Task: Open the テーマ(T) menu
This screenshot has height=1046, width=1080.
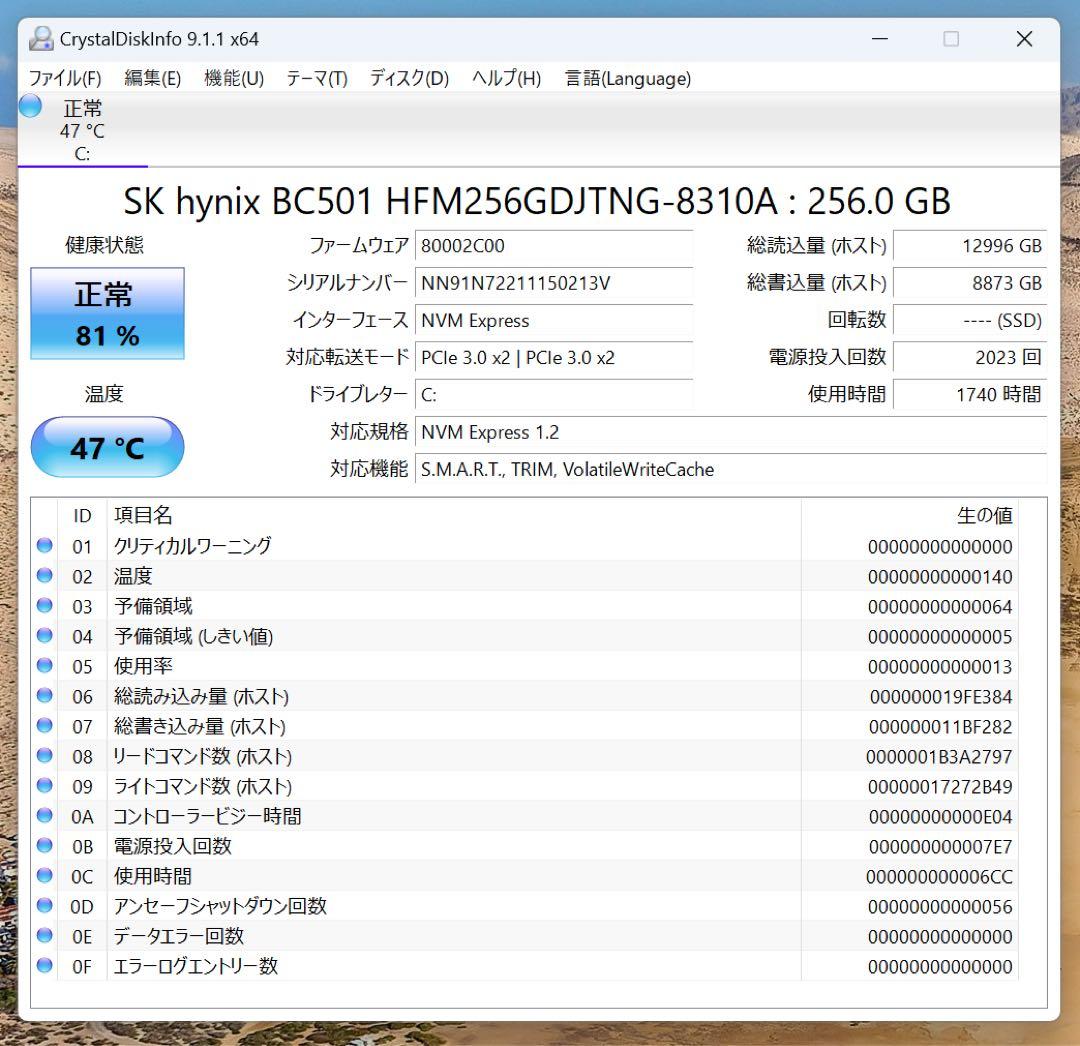Action: (317, 79)
